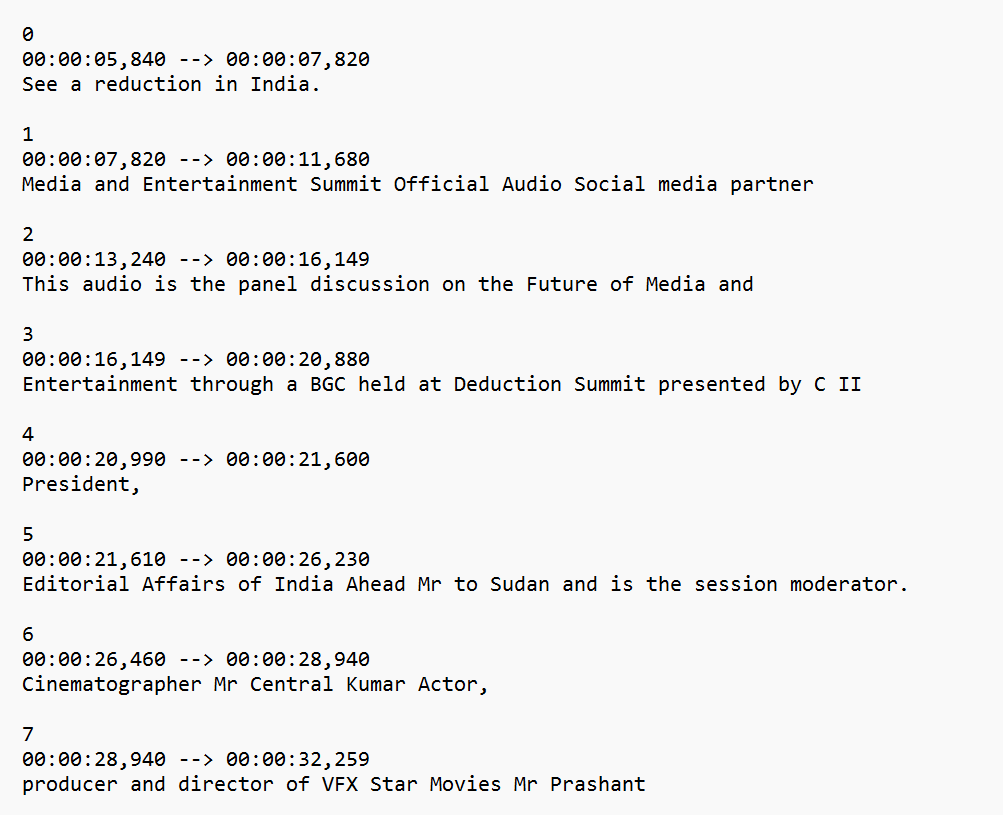1003x815 pixels.
Task: Click the 'This audio is the panel' line
Action: coord(388,284)
